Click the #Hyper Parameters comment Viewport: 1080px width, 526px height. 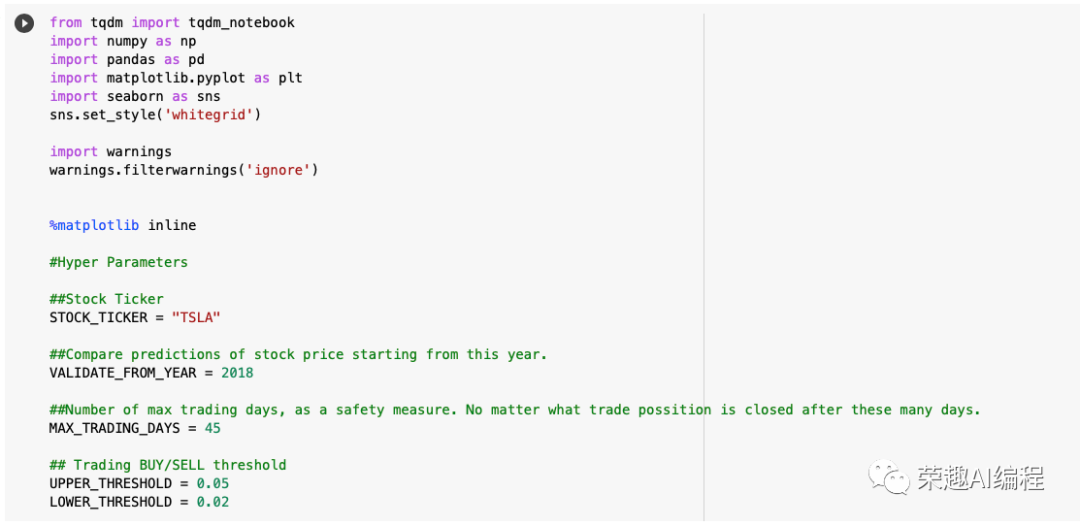118,262
